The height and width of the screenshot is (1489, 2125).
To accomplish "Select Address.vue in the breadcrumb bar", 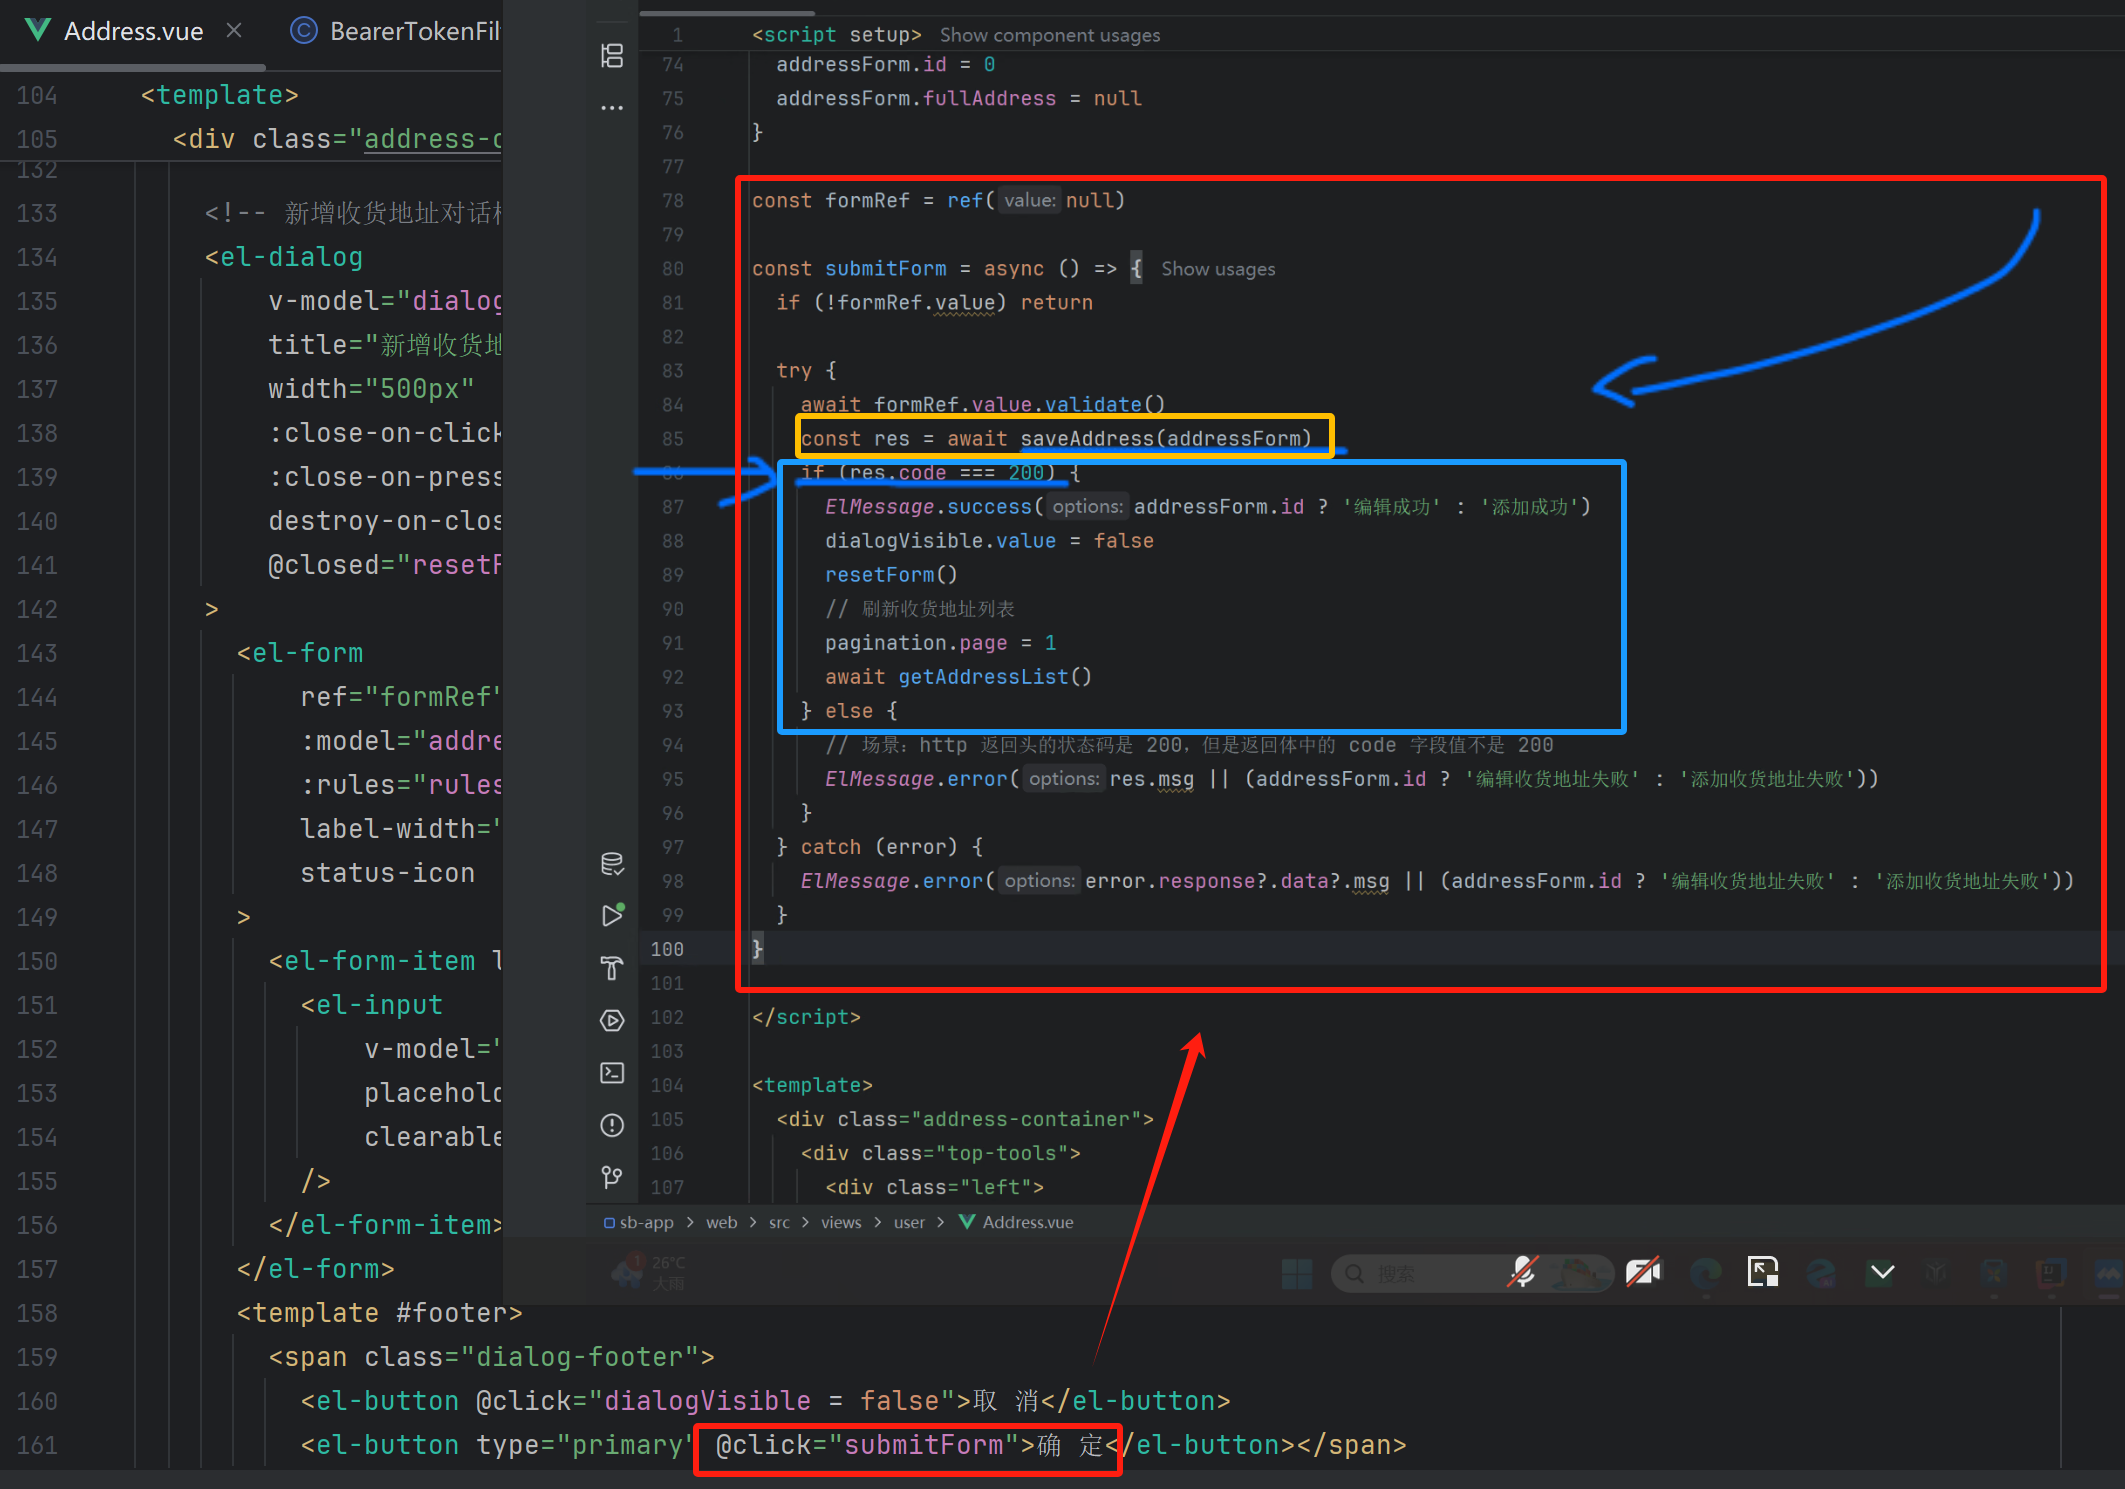I will (x=1027, y=1222).
